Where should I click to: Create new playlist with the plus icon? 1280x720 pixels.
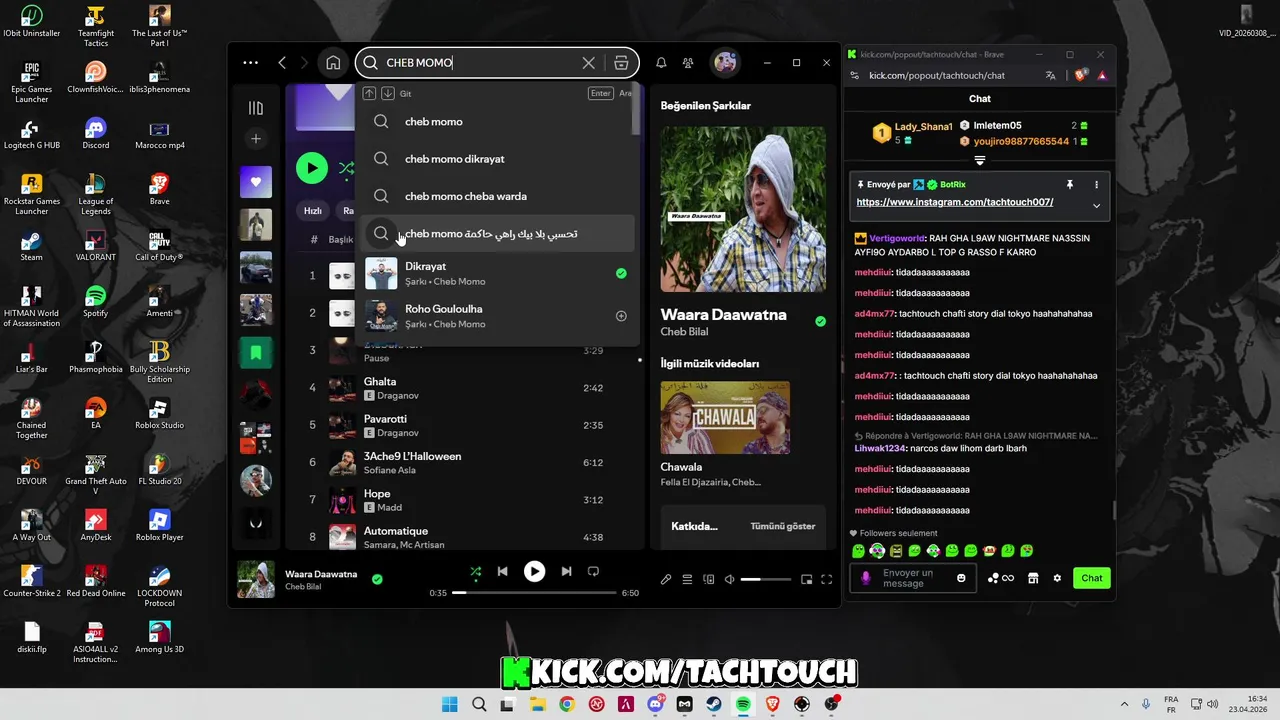256,139
